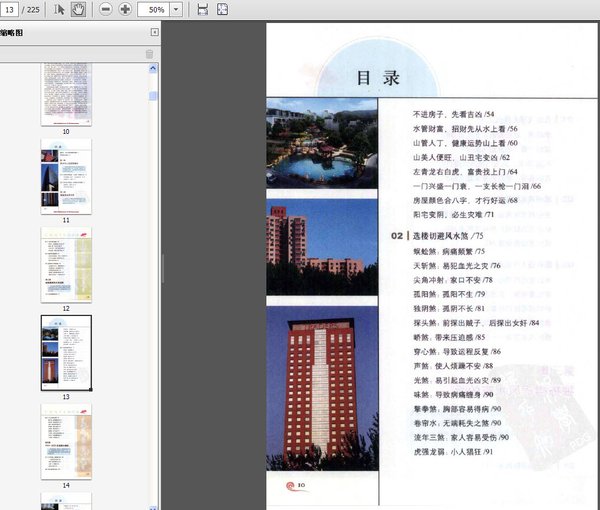This screenshot has height=510, width=600.
Task: Click the entry ending with /62
Action: [461, 157]
